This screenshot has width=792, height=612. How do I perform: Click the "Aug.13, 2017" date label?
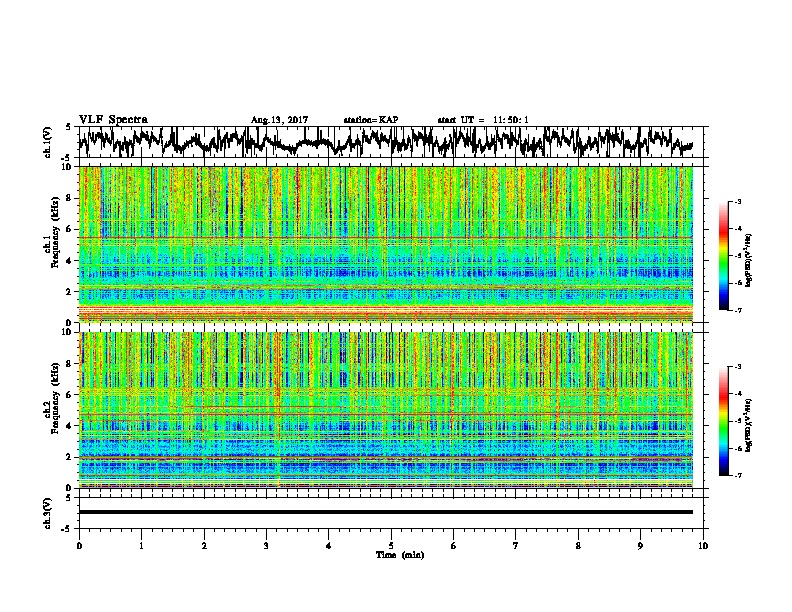pyautogui.click(x=279, y=120)
